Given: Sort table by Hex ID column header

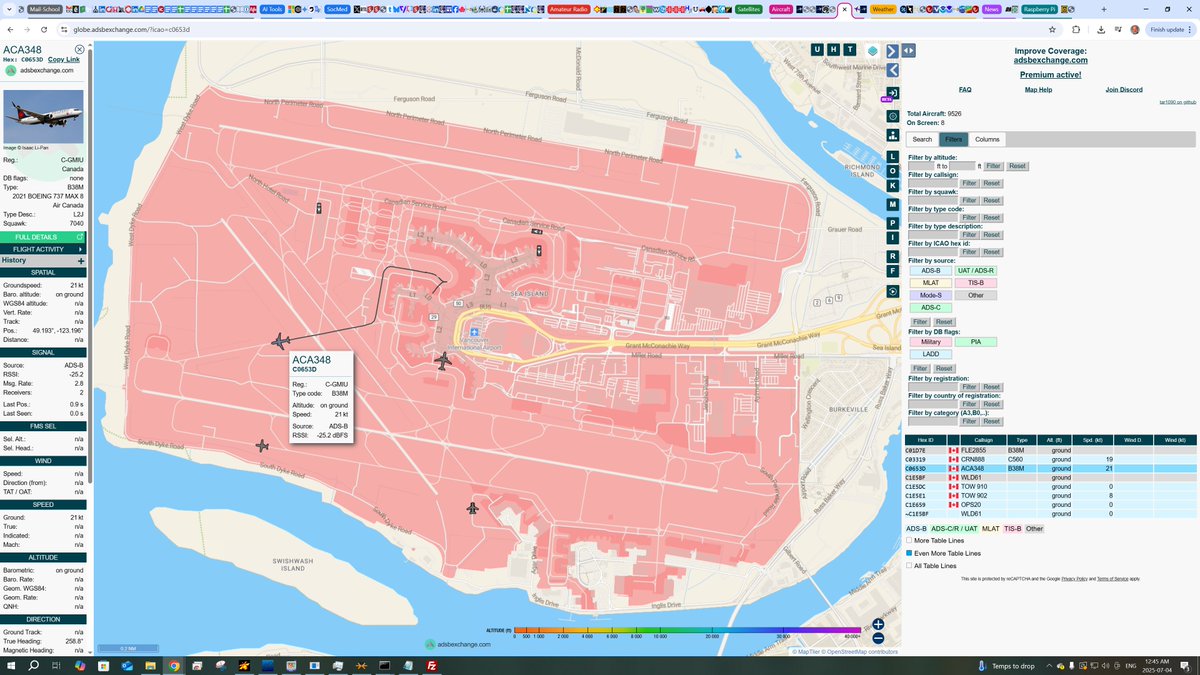Looking at the screenshot, I should pos(925,440).
